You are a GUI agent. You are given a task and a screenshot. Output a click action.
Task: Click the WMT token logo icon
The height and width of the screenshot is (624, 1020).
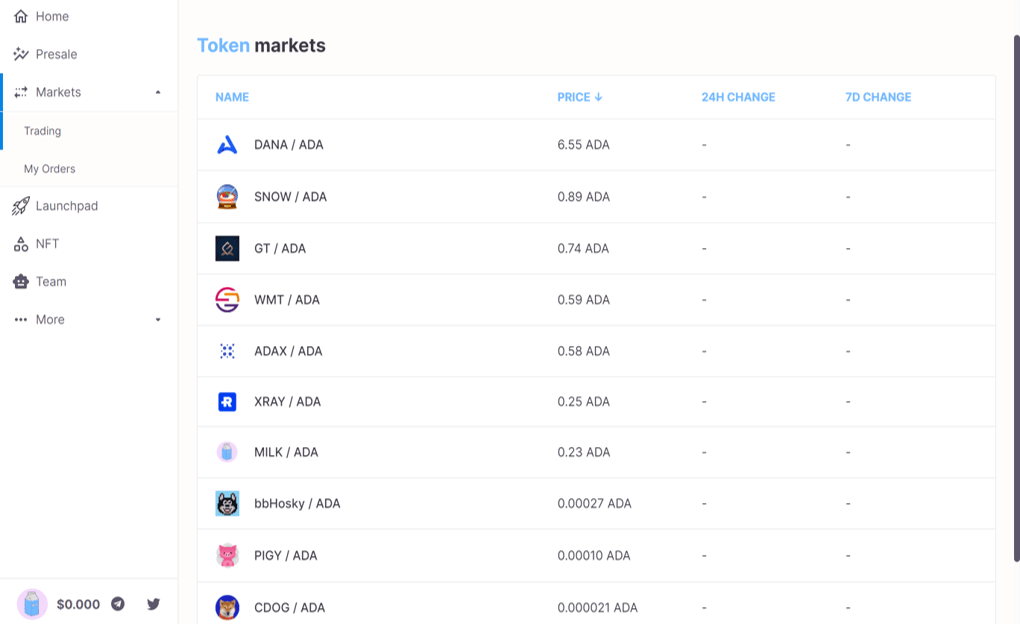click(x=227, y=300)
